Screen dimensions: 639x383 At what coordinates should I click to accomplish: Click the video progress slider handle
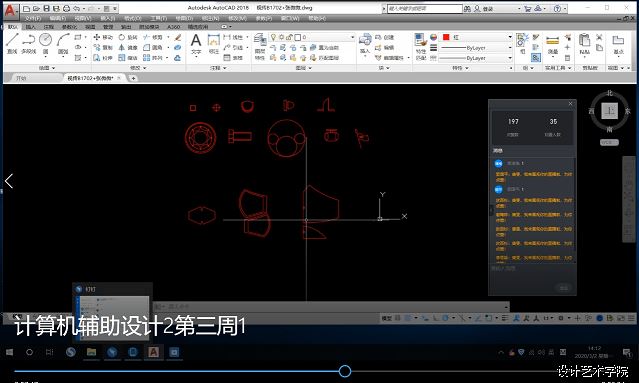click(x=345, y=371)
